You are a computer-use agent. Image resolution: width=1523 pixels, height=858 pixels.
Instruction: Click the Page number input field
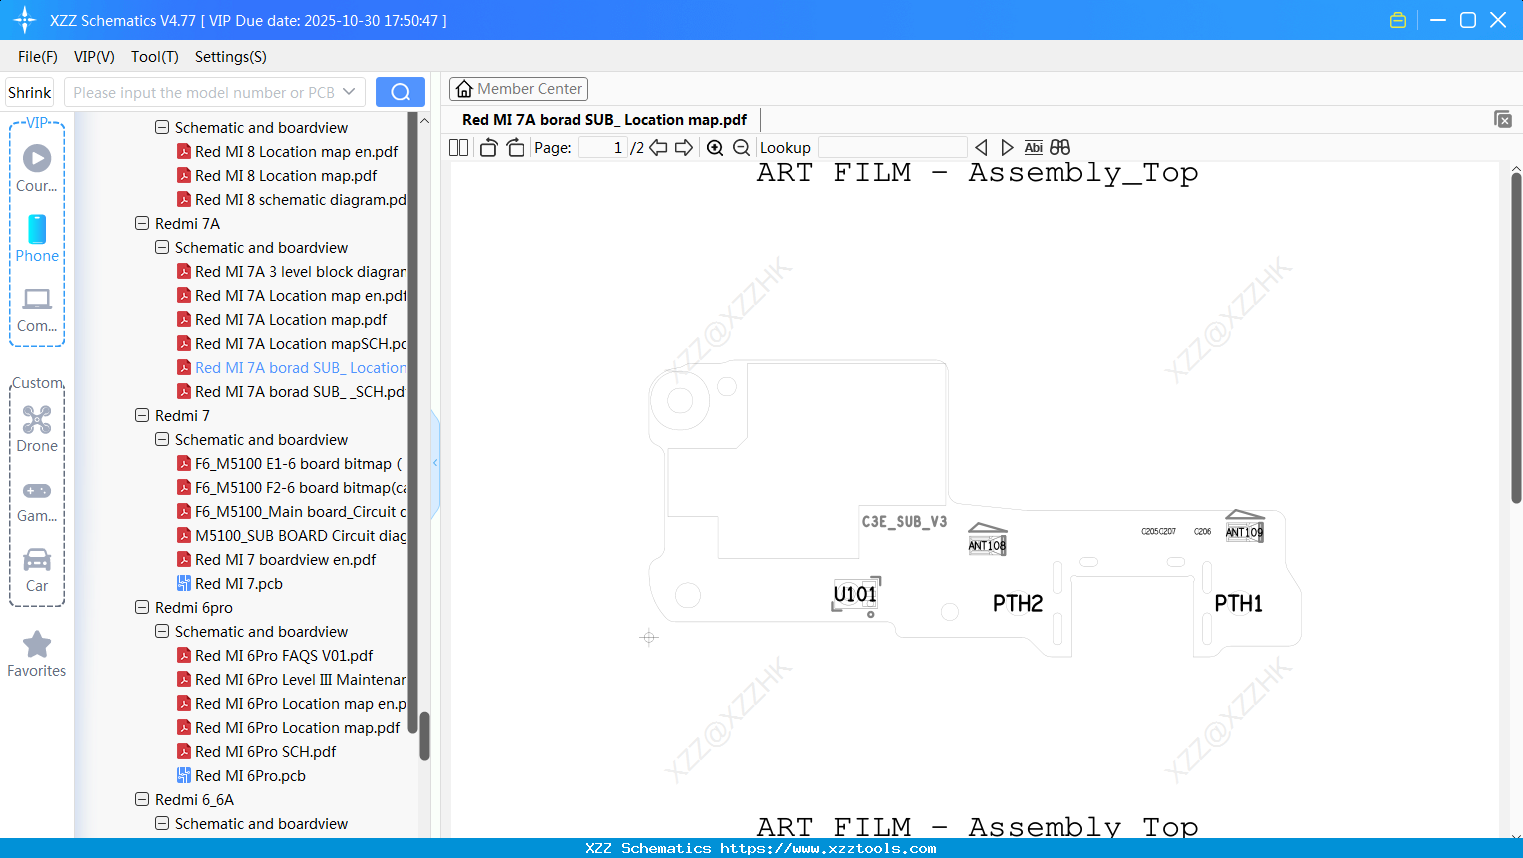pyautogui.click(x=602, y=148)
